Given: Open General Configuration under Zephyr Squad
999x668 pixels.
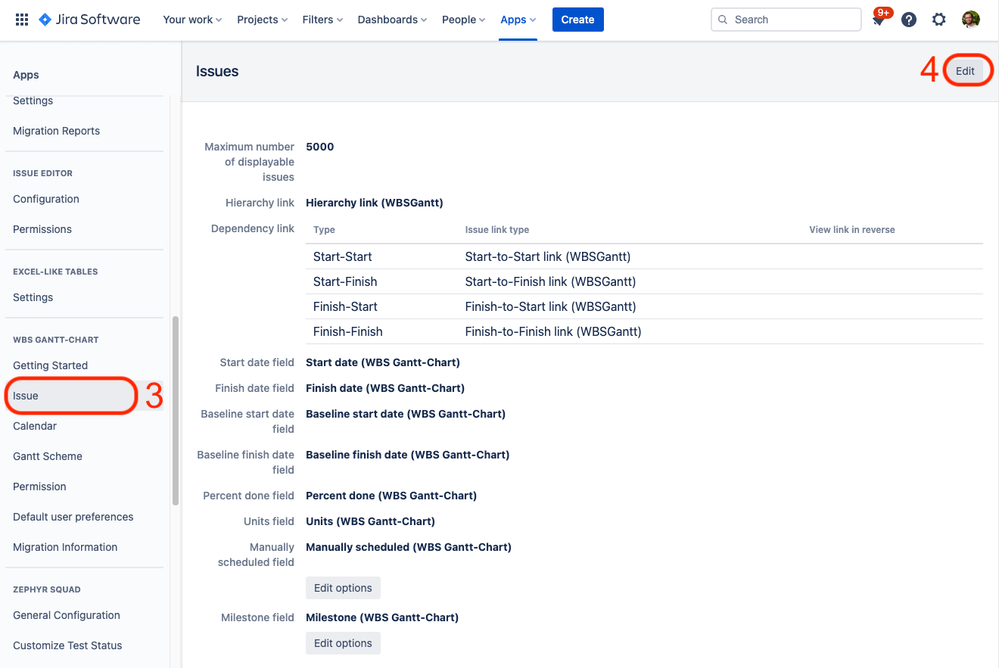Looking at the screenshot, I should 66,615.
